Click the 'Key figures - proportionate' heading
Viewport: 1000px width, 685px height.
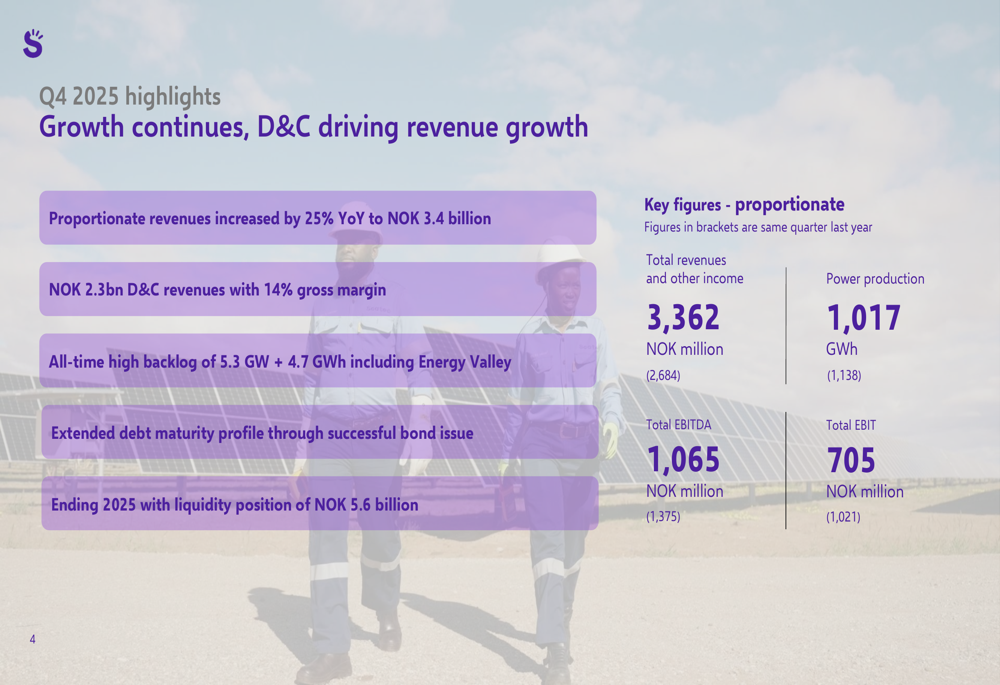(744, 205)
